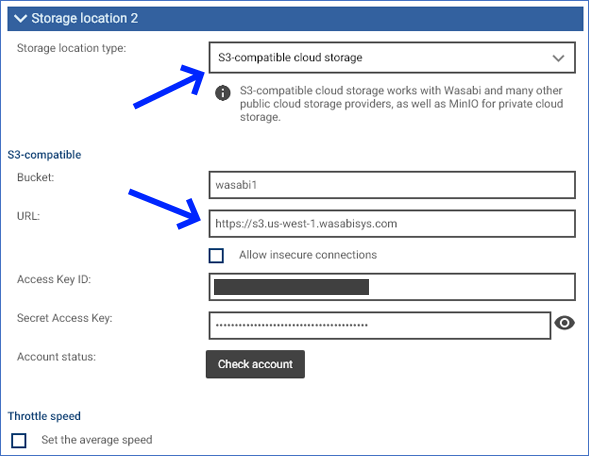Click the Check account button
Image resolution: width=589 pixels, height=456 pixels.
click(255, 364)
